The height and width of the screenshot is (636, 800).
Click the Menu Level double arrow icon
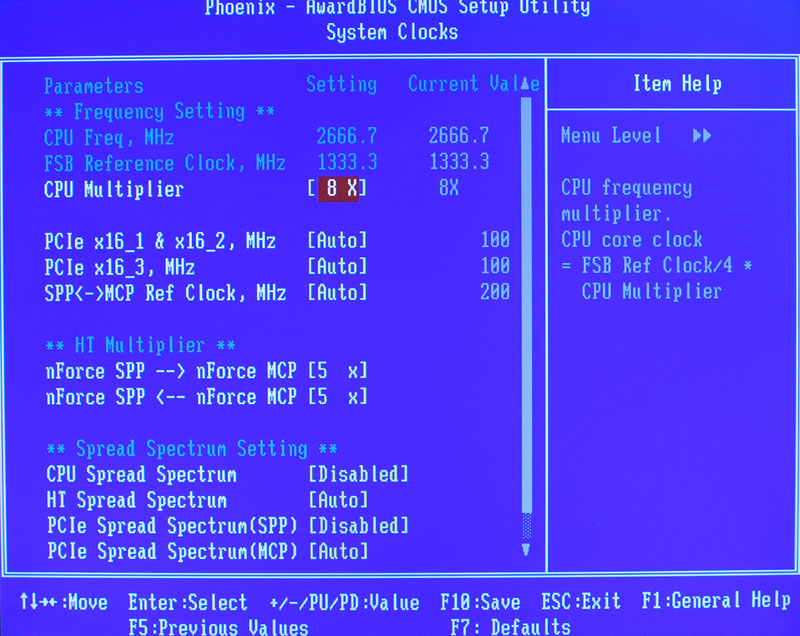point(702,136)
